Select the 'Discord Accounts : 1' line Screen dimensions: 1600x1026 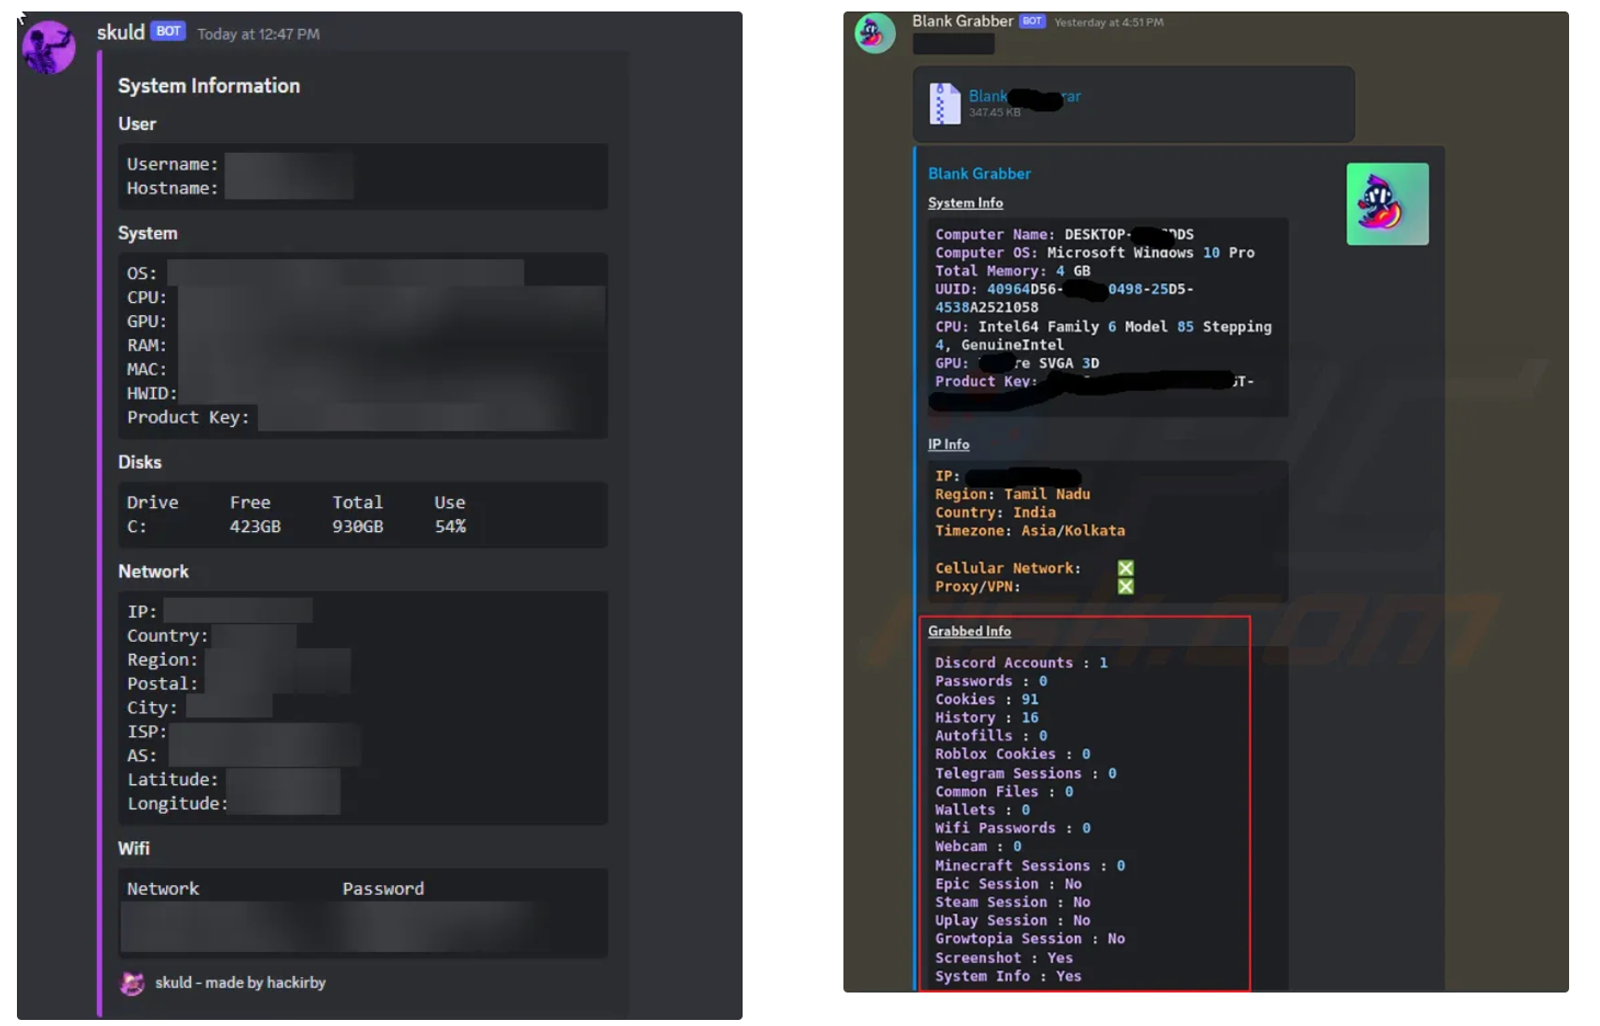[1021, 662]
